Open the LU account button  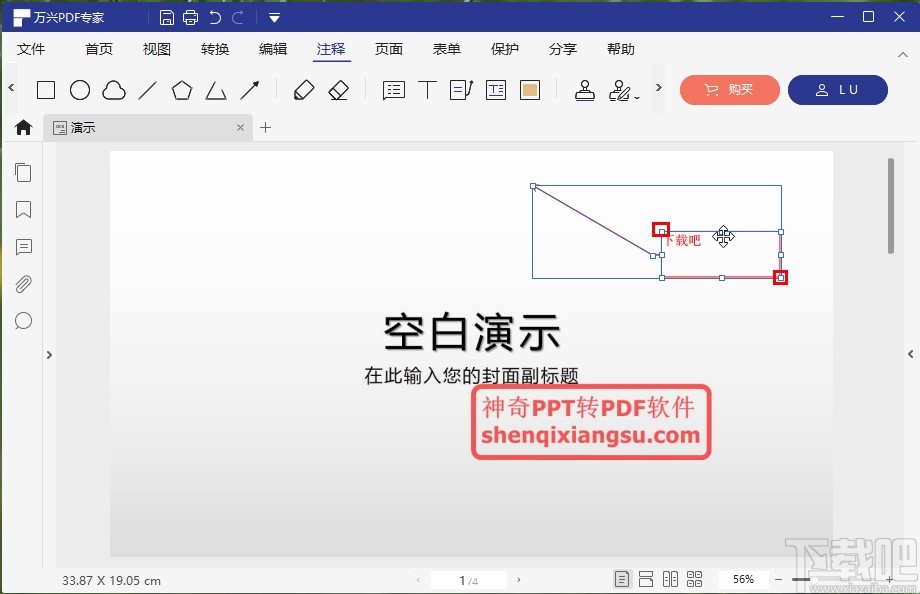[838, 89]
